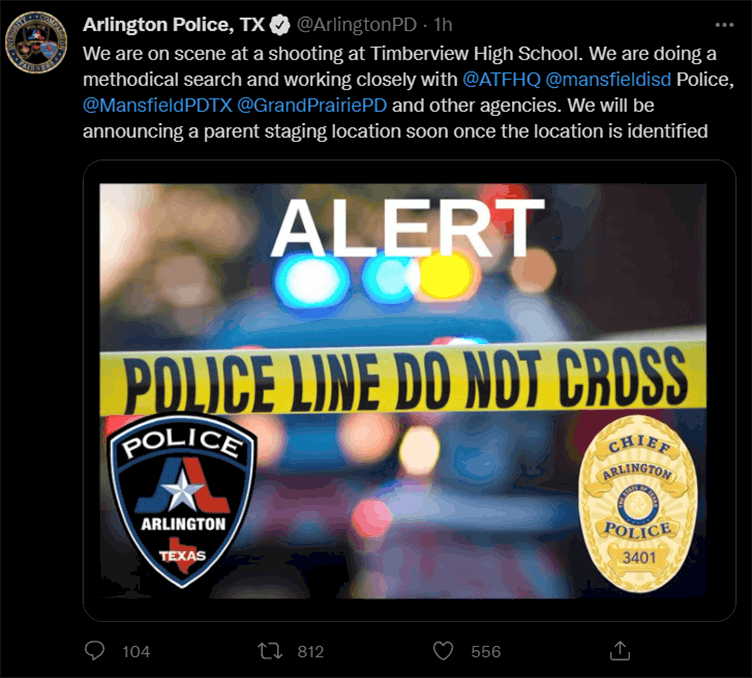Open the @ATFHQ mention link
Image resolution: width=752 pixels, height=678 pixels.
tap(501, 80)
